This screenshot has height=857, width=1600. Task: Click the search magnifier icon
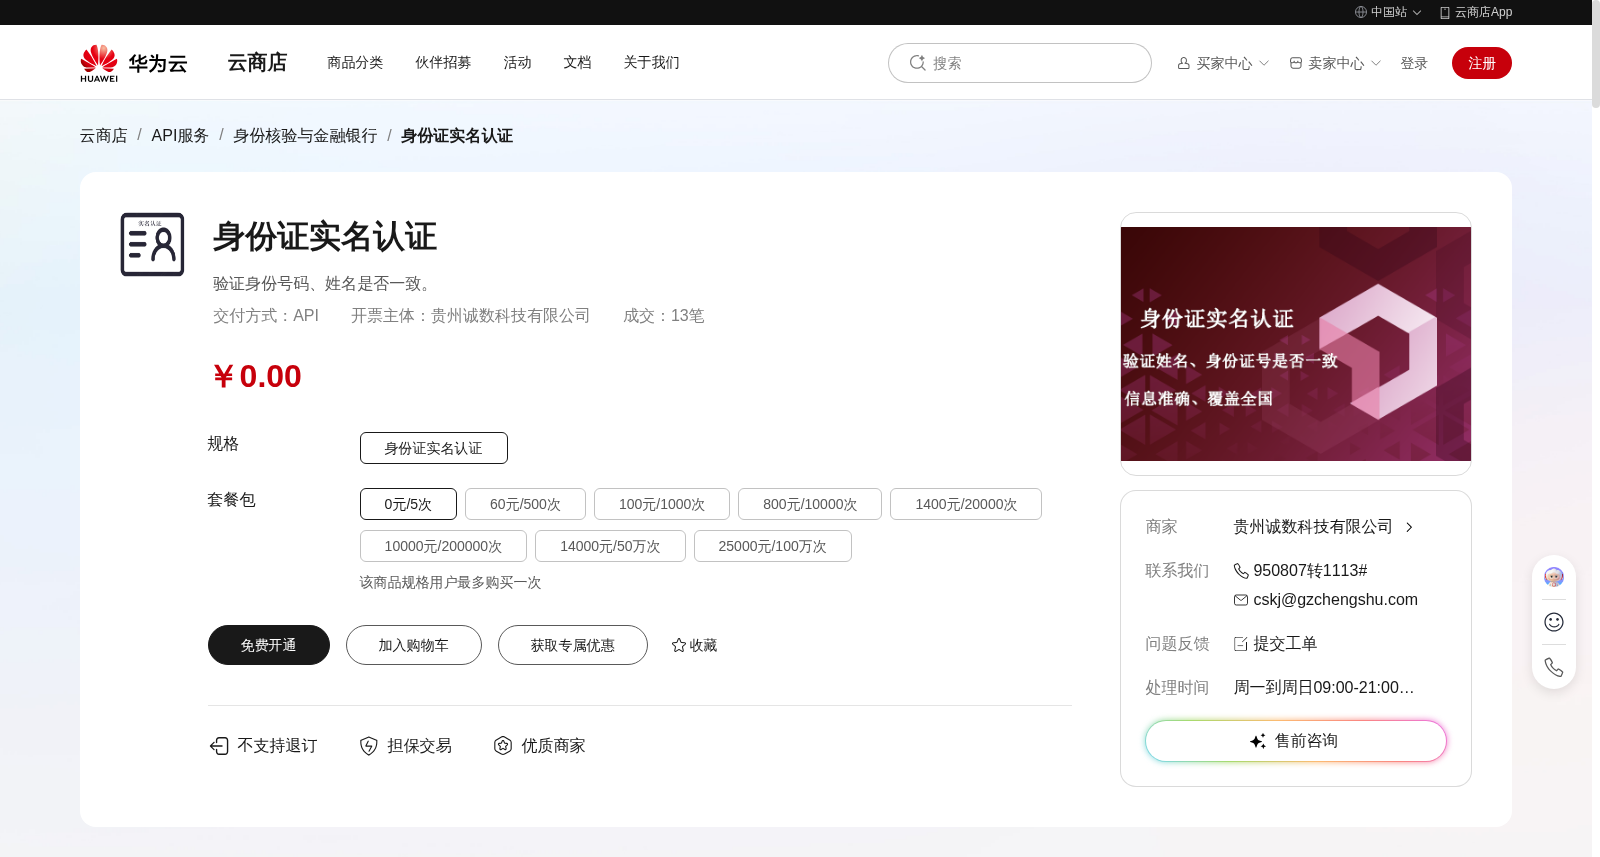pos(917,63)
